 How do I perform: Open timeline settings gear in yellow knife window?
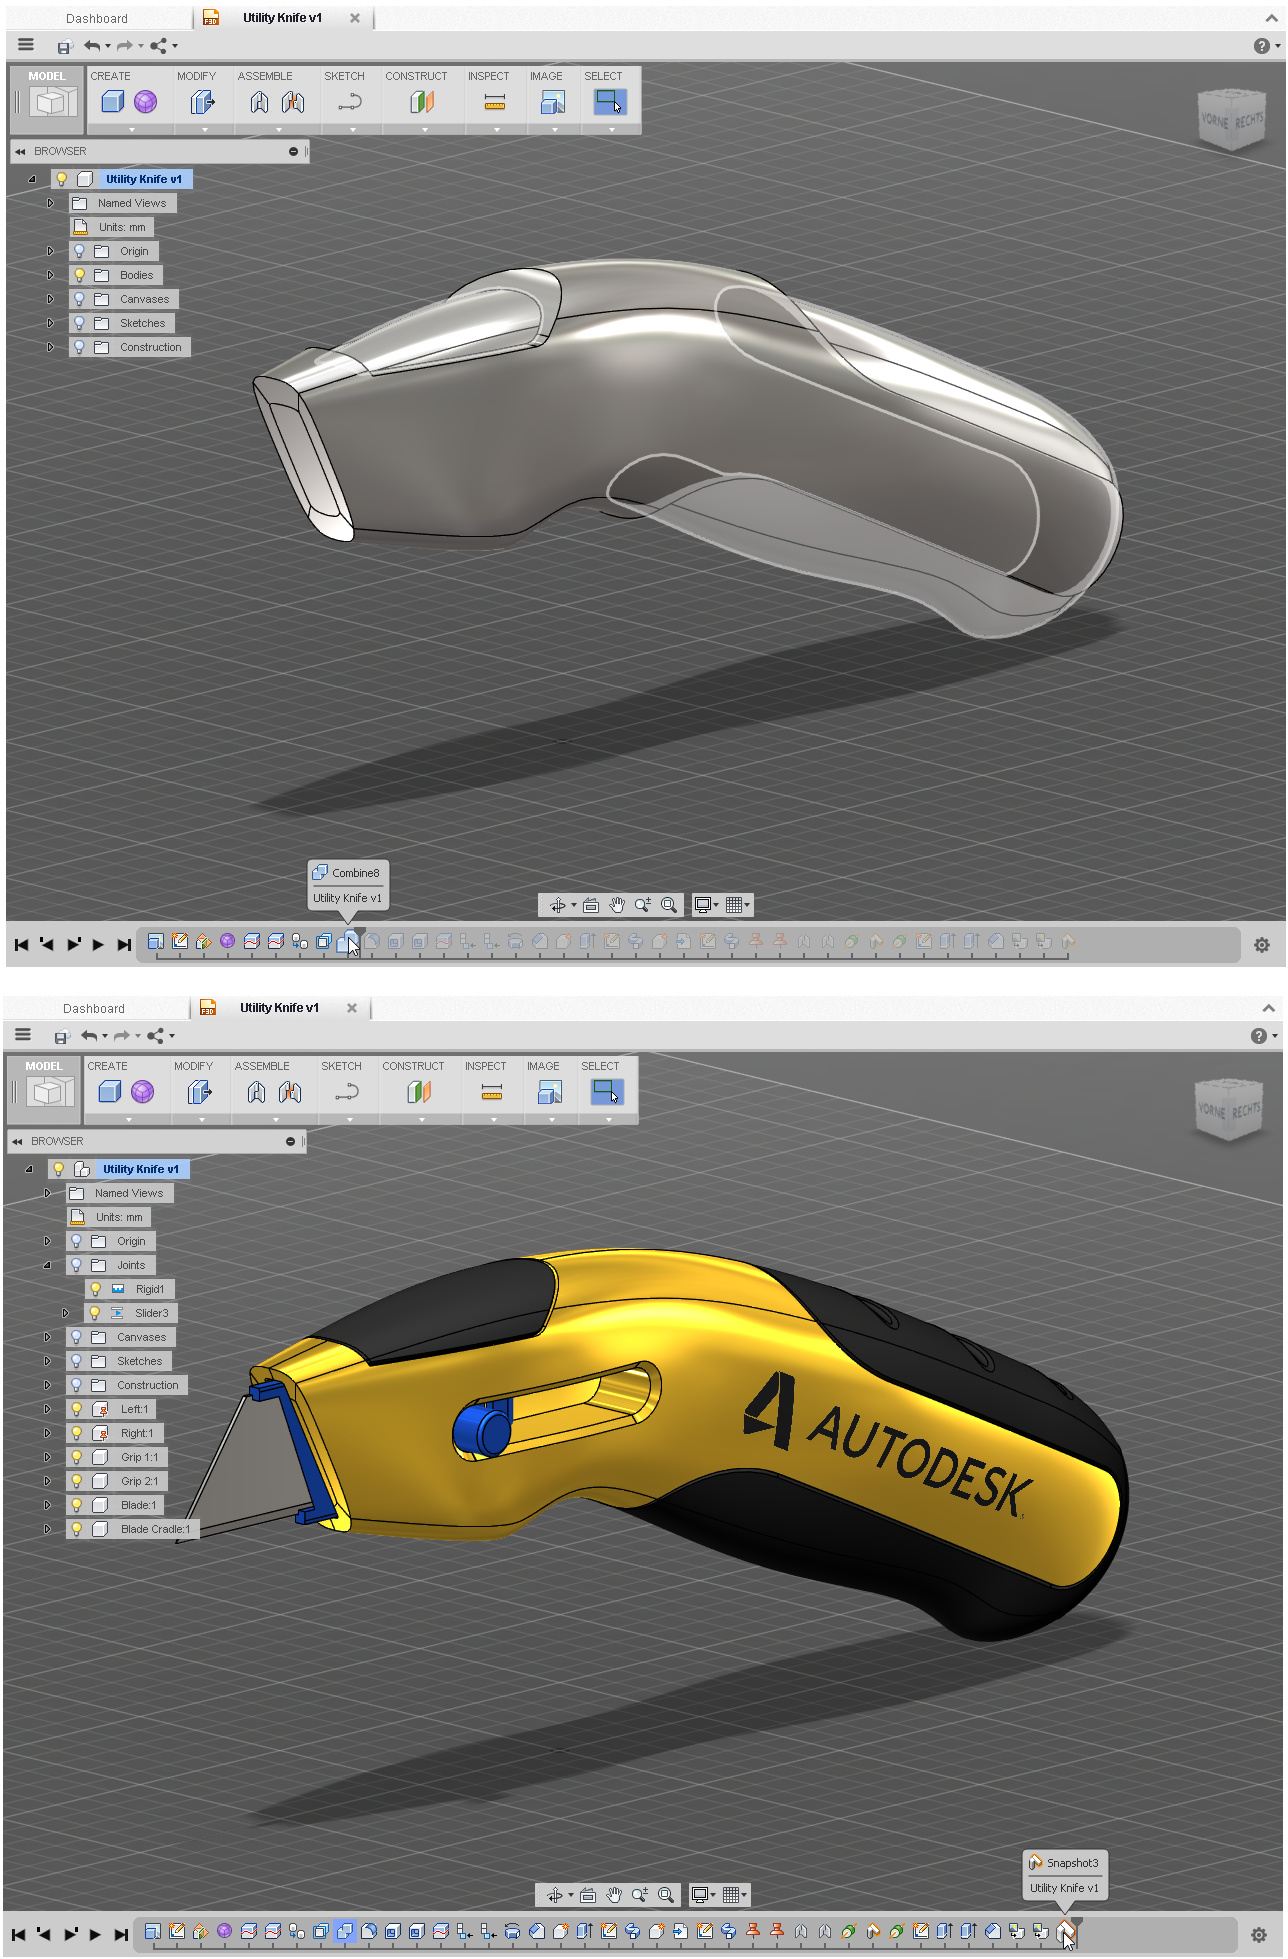point(1259,1935)
